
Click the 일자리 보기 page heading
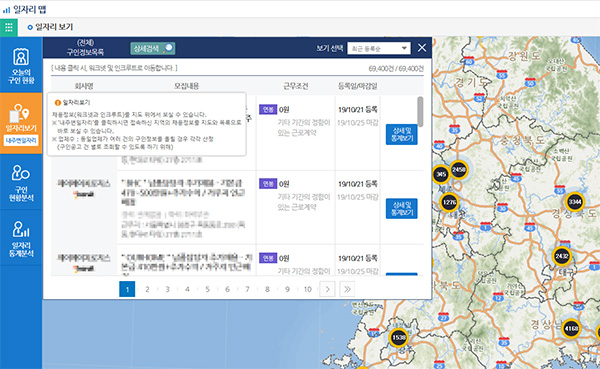click(54, 27)
